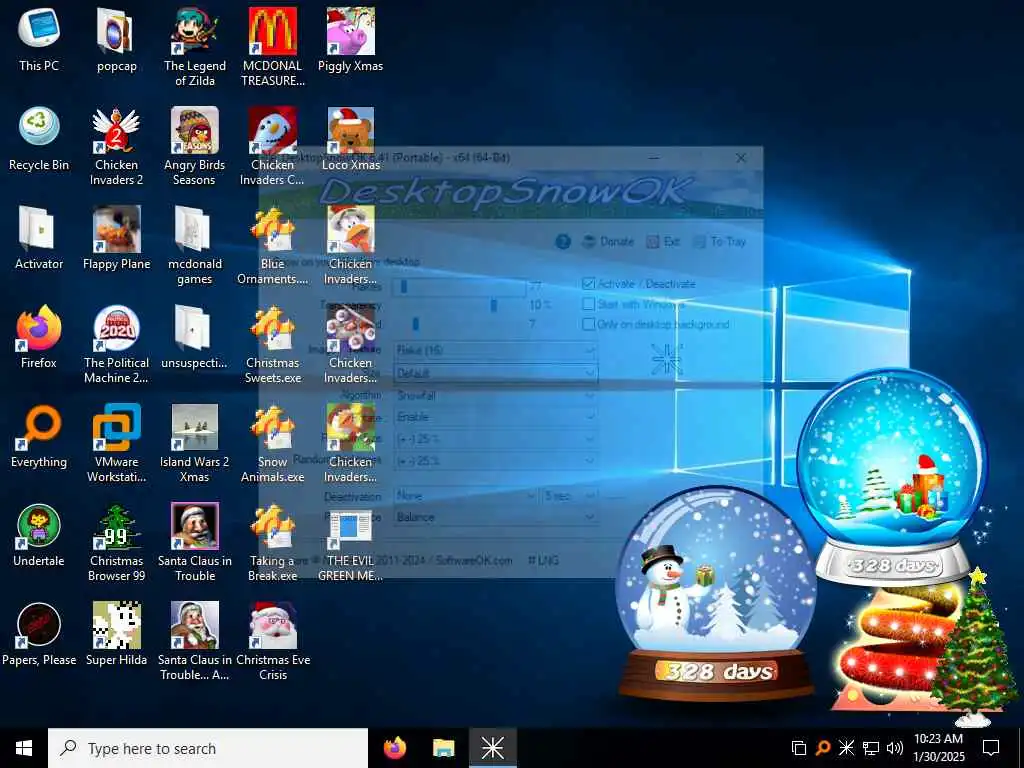Click the # LNG language link

[x=543, y=560]
